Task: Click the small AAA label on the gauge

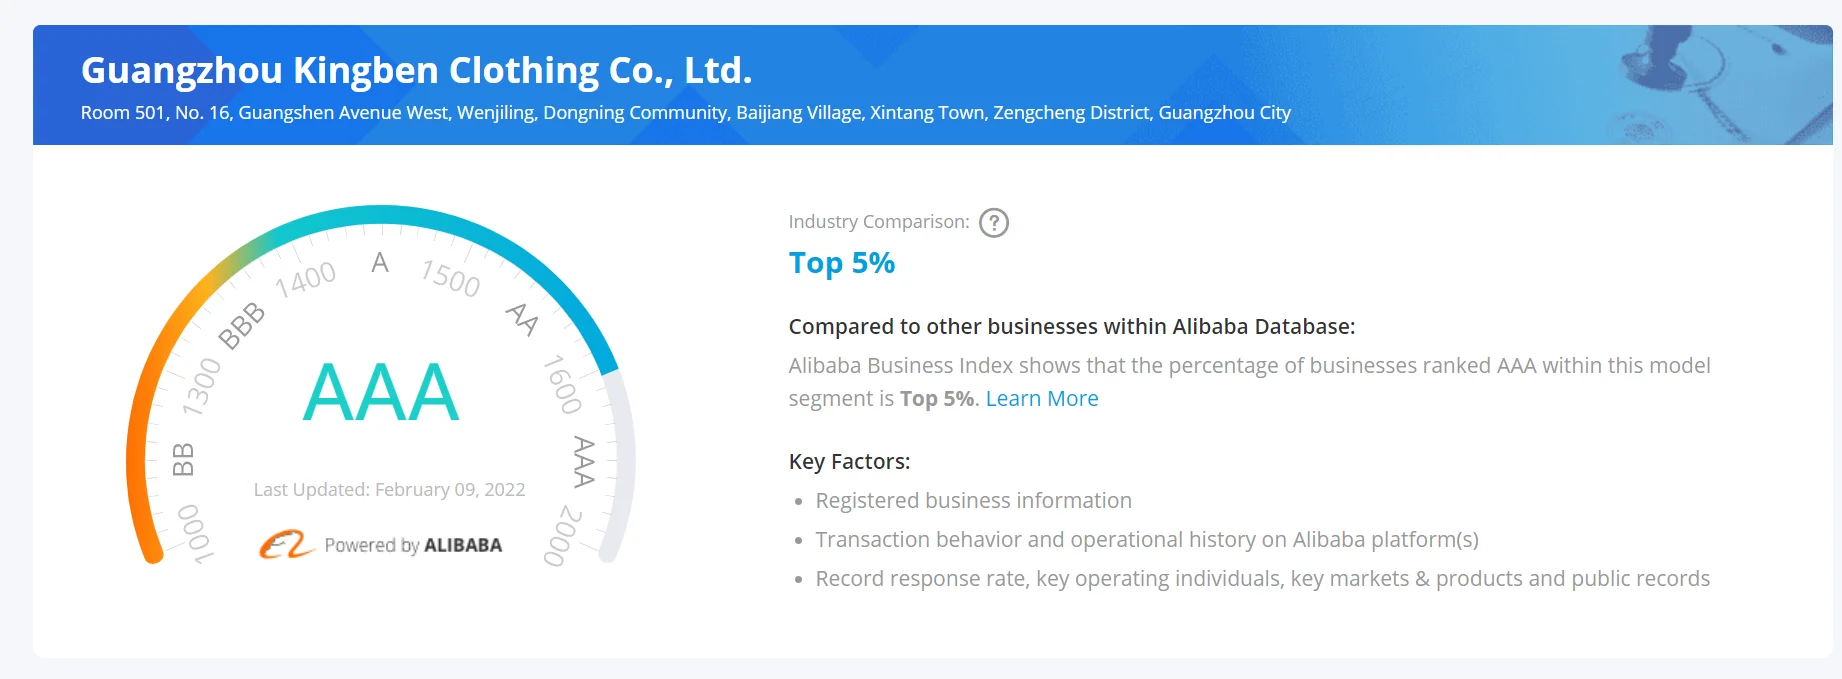Action: pos(583,461)
